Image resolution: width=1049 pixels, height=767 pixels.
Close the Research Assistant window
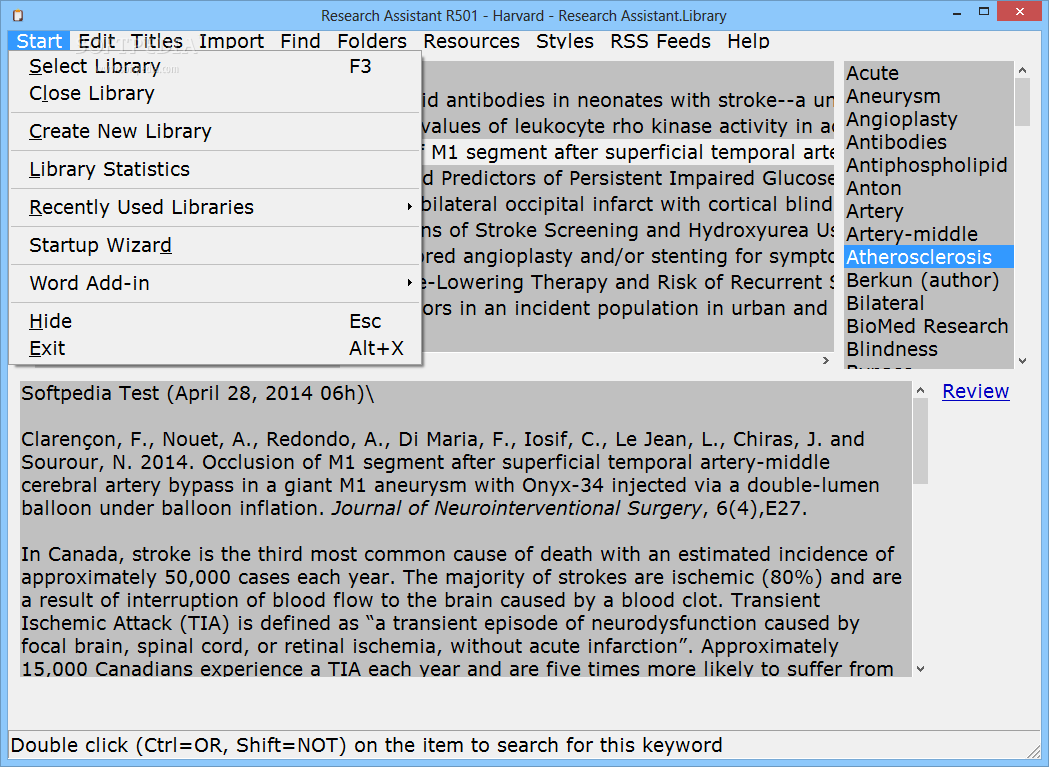click(1020, 11)
